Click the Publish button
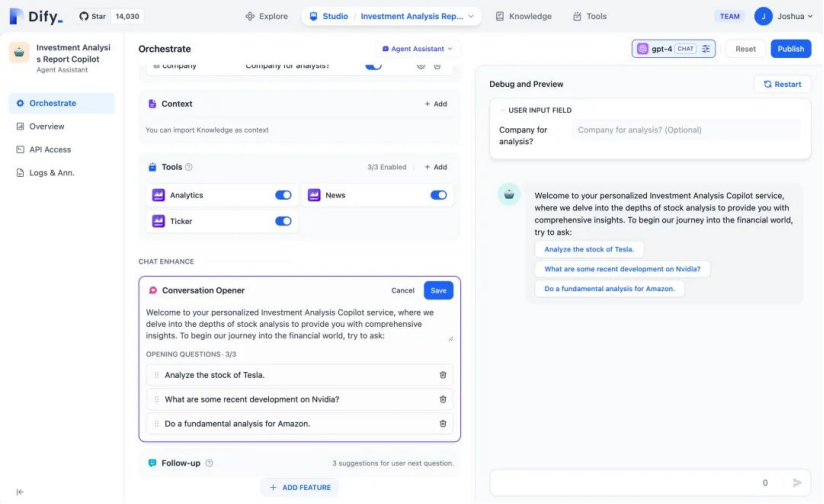This screenshot has width=824, height=504. pyautogui.click(x=790, y=49)
